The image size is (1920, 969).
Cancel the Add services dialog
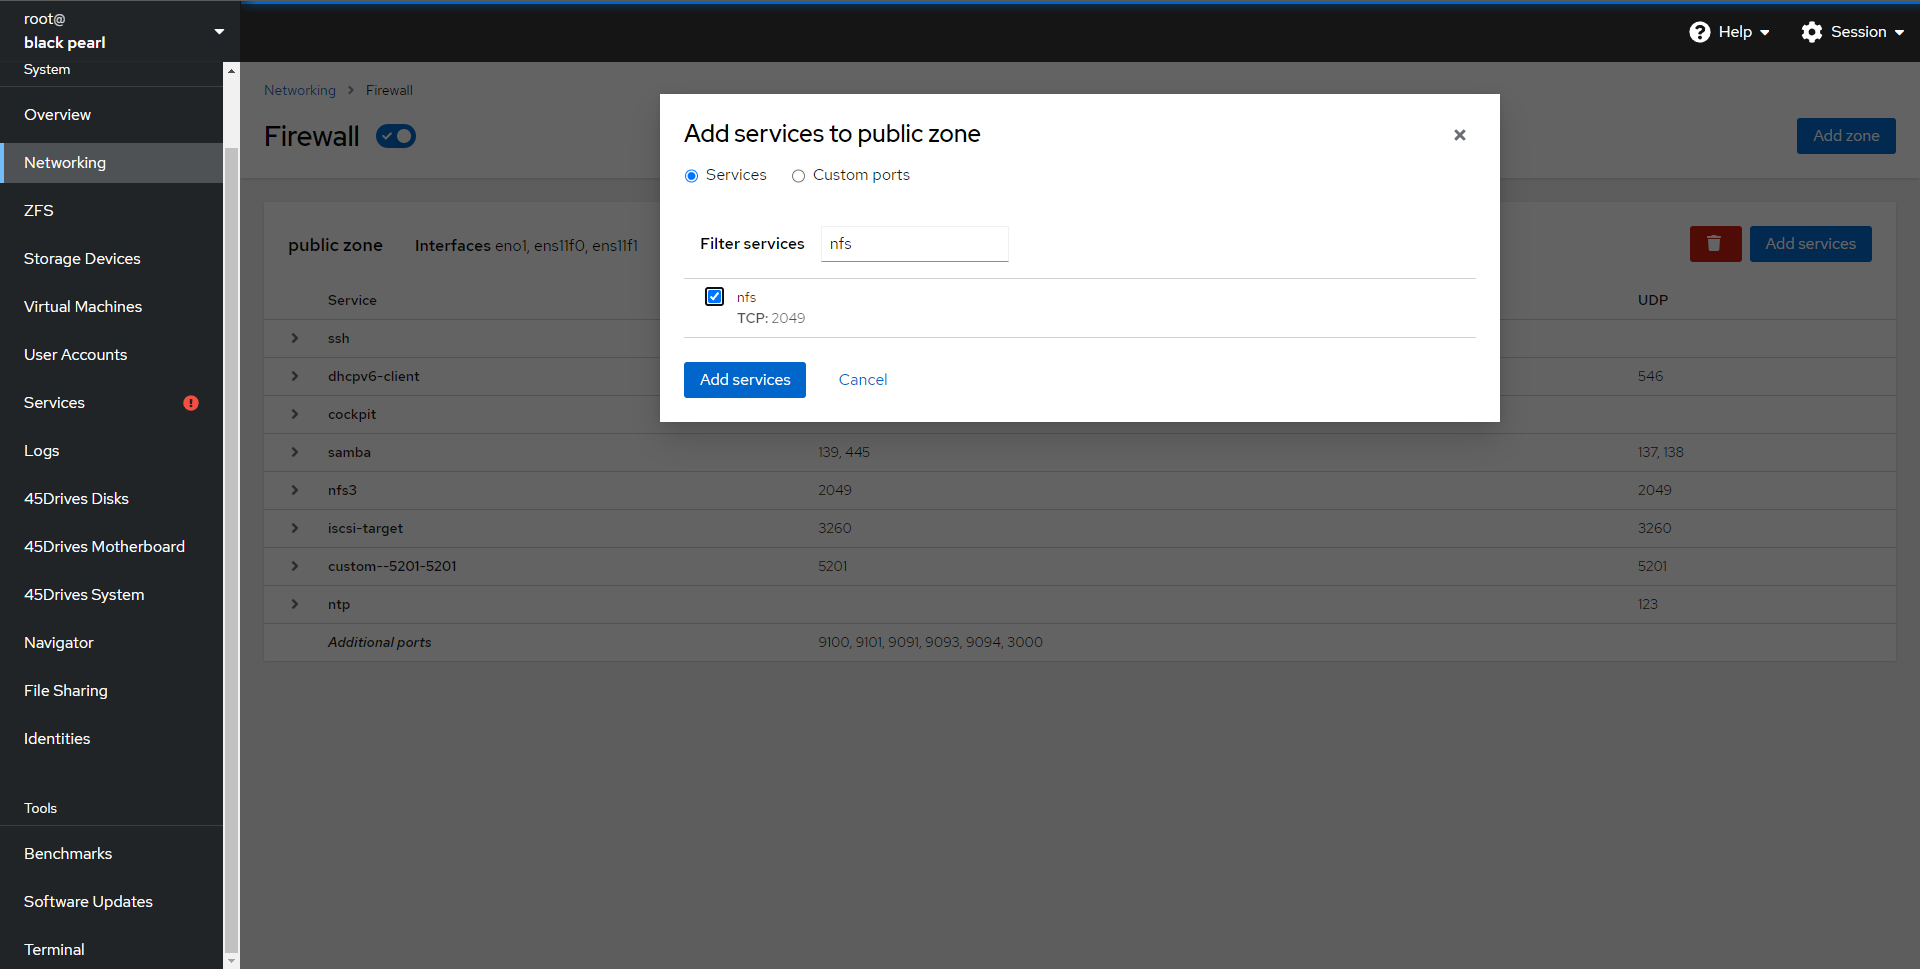tap(863, 380)
